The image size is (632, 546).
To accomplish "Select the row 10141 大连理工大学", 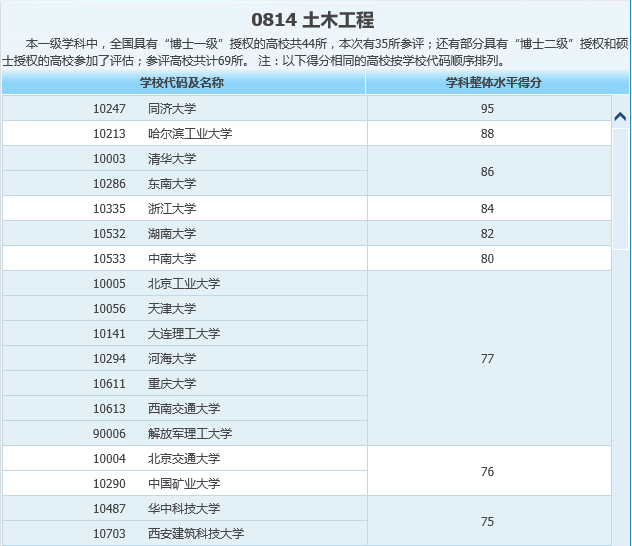I will click(x=185, y=333).
